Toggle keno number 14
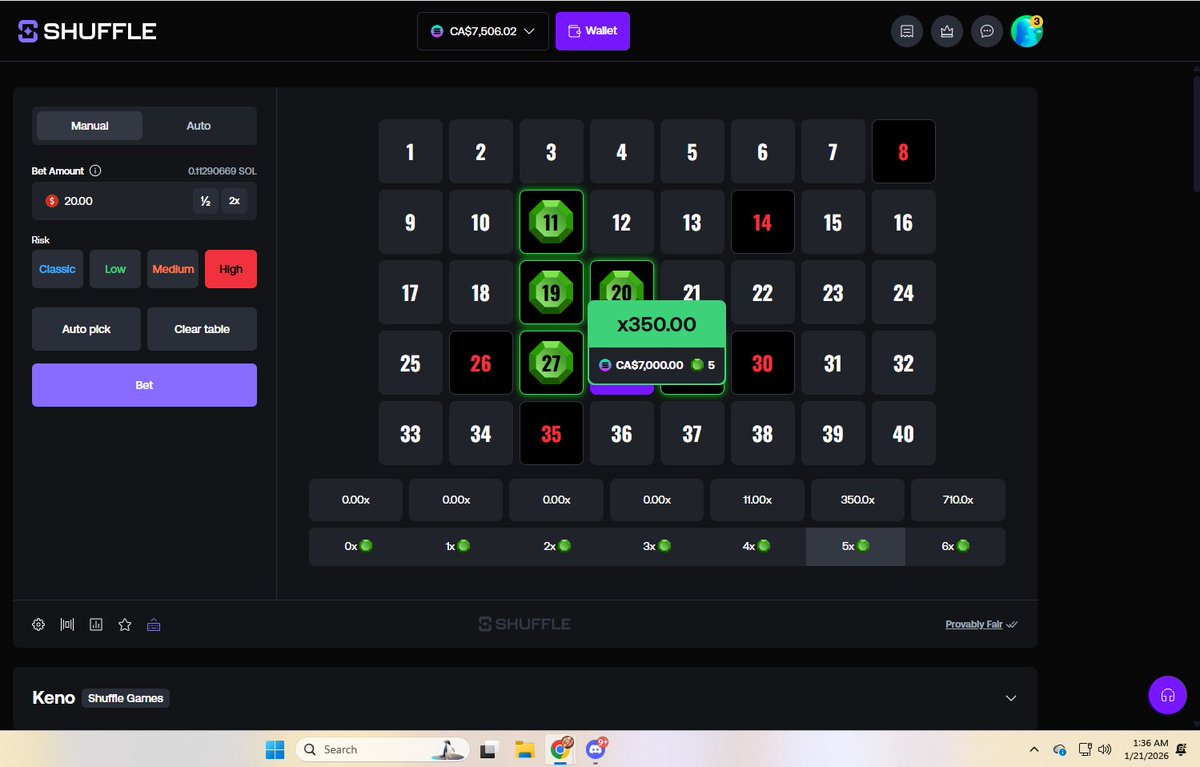The image size is (1200, 767). click(x=762, y=222)
